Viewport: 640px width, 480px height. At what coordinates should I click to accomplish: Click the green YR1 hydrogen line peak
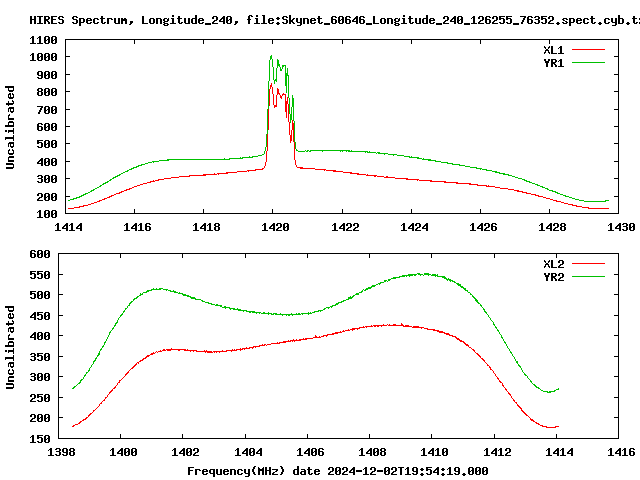coord(271,56)
